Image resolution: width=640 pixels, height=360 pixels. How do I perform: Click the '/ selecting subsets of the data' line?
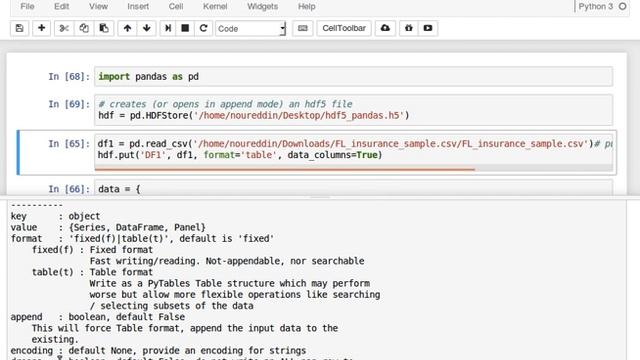pyautogui.click(x=171, y=306)
